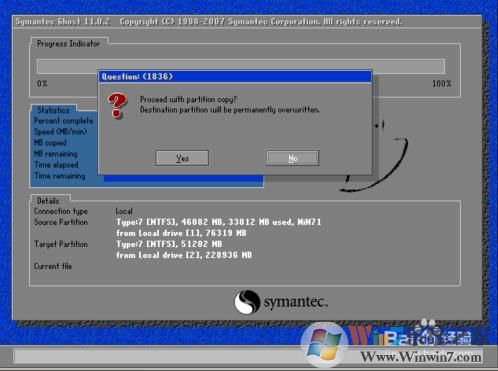Click the Windows orb watermark logo
The height and width of the screenshot is (371, 498).
tap(324, 345)
